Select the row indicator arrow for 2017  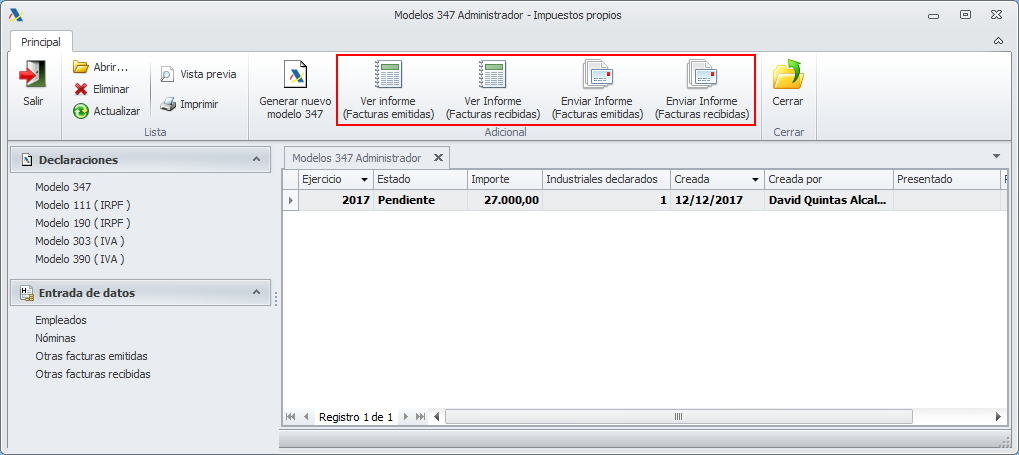tap(290, 201)
